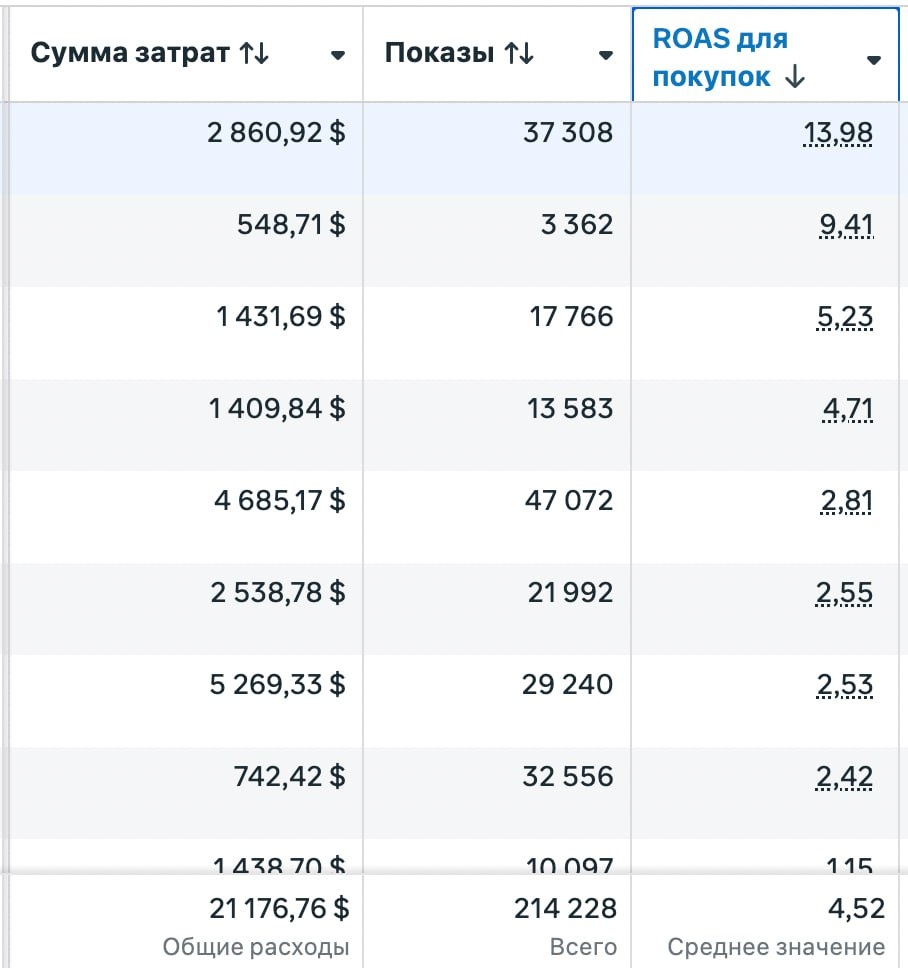Click the ROAS для покупок header title
The height and width of the screenshot is (968, 908).
tap(718, 58)
